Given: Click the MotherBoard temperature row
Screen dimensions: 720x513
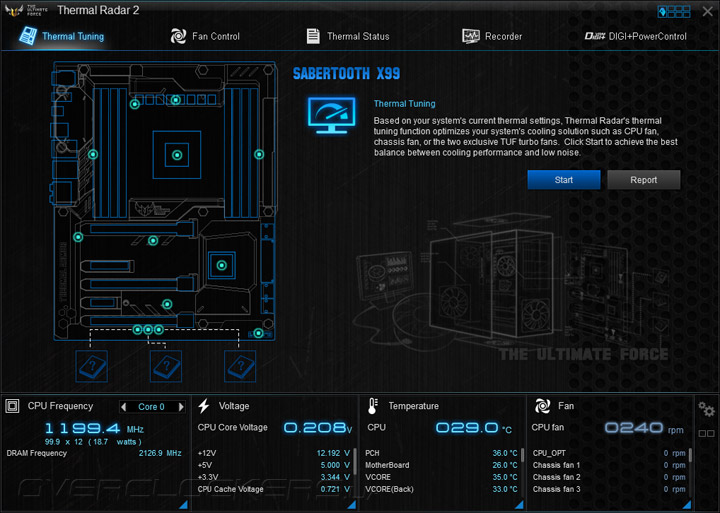Looking at the screenshot, I should pos(441,465).
